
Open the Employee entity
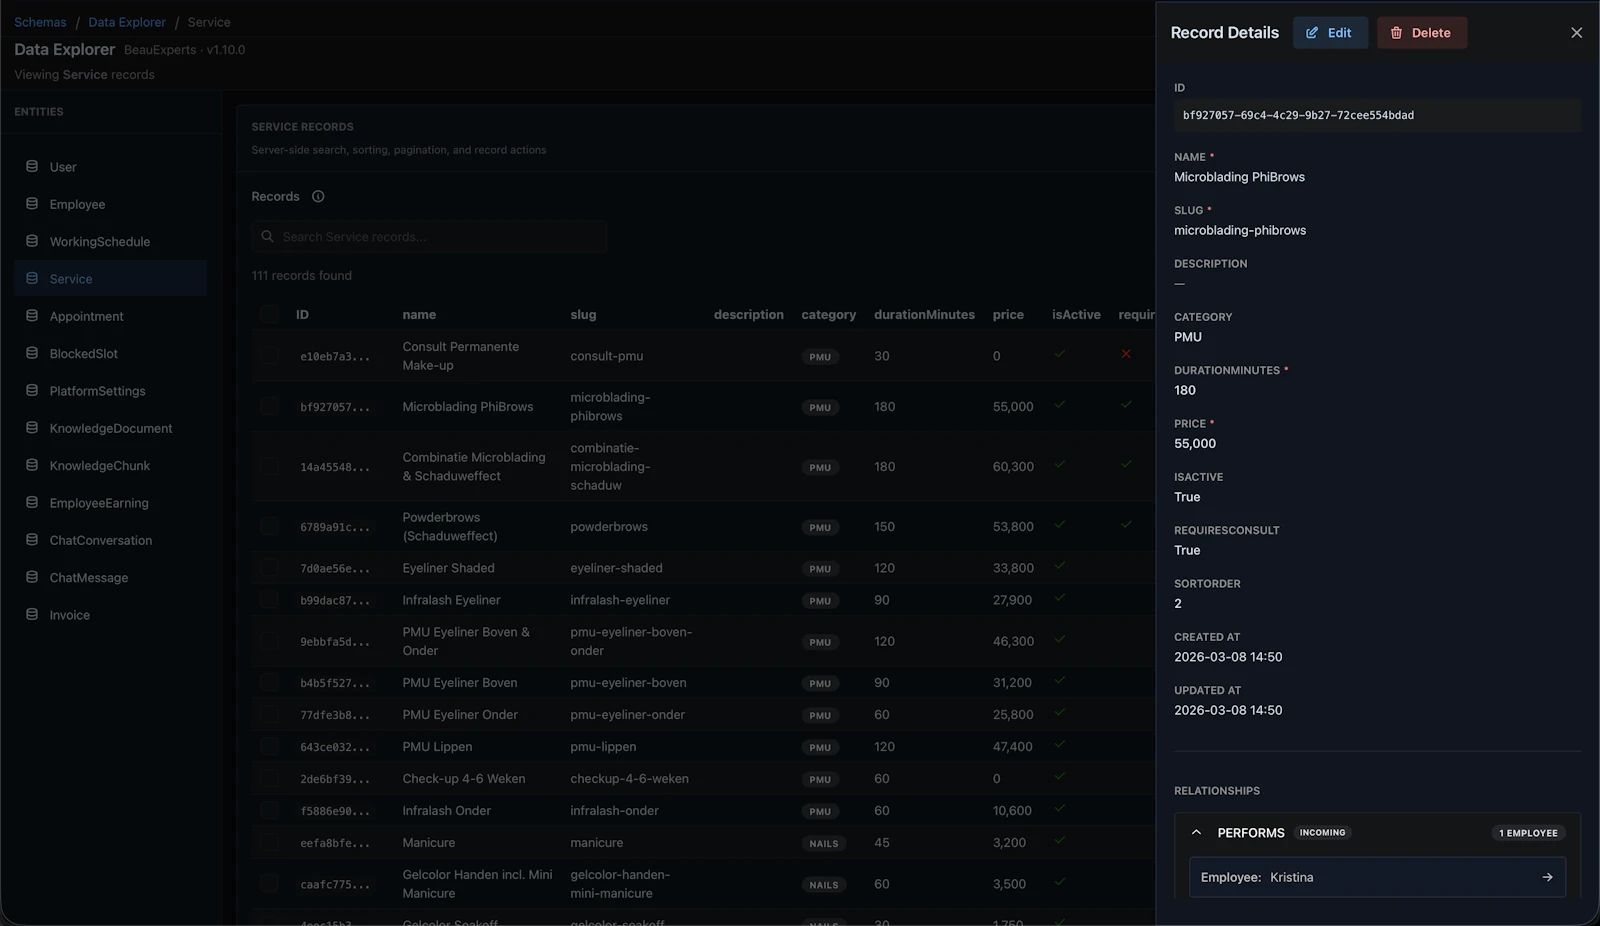[111, 204]
